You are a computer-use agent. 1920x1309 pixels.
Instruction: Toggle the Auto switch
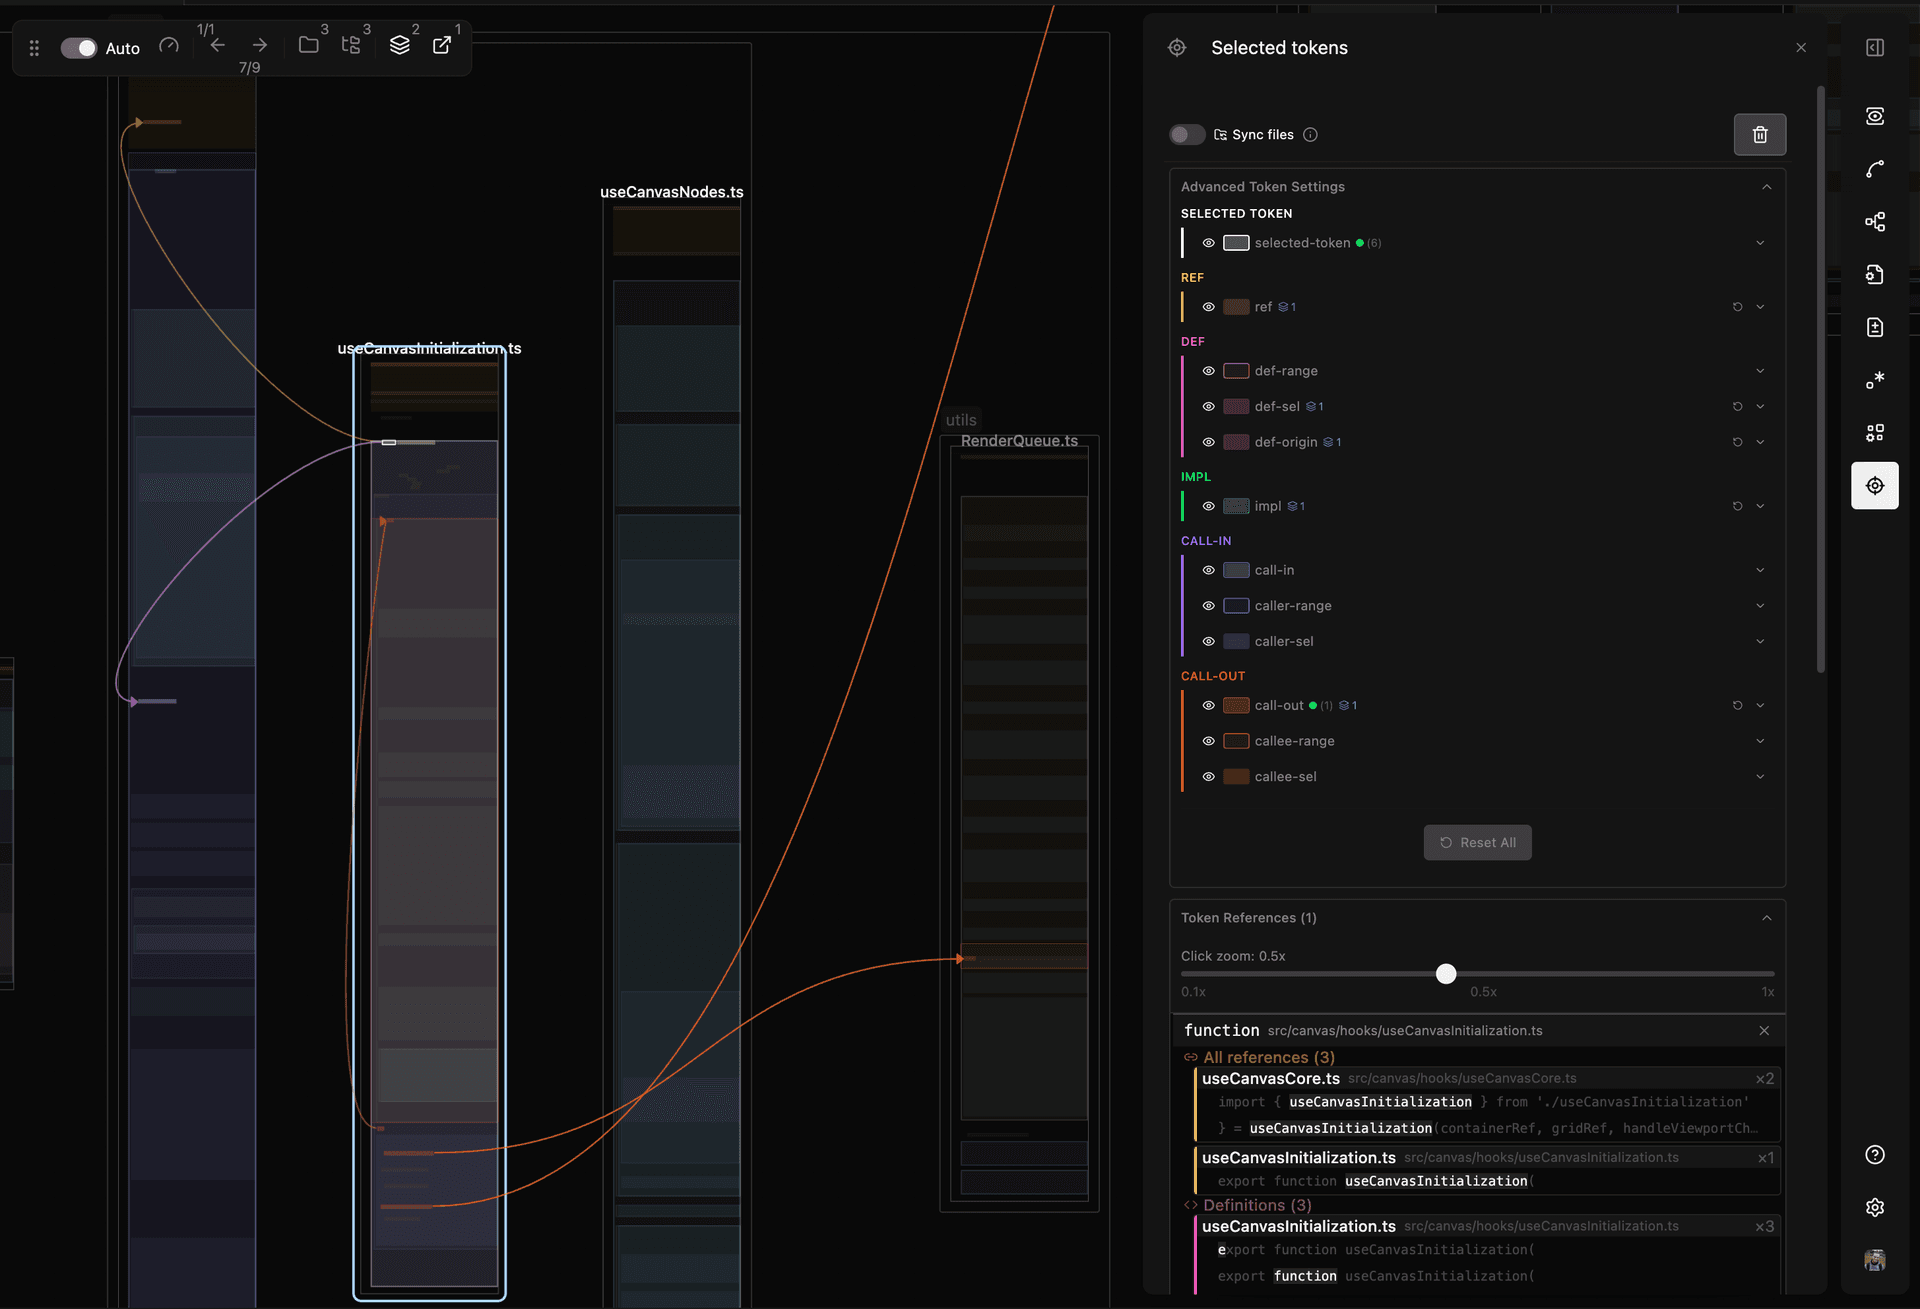point(78,48)
